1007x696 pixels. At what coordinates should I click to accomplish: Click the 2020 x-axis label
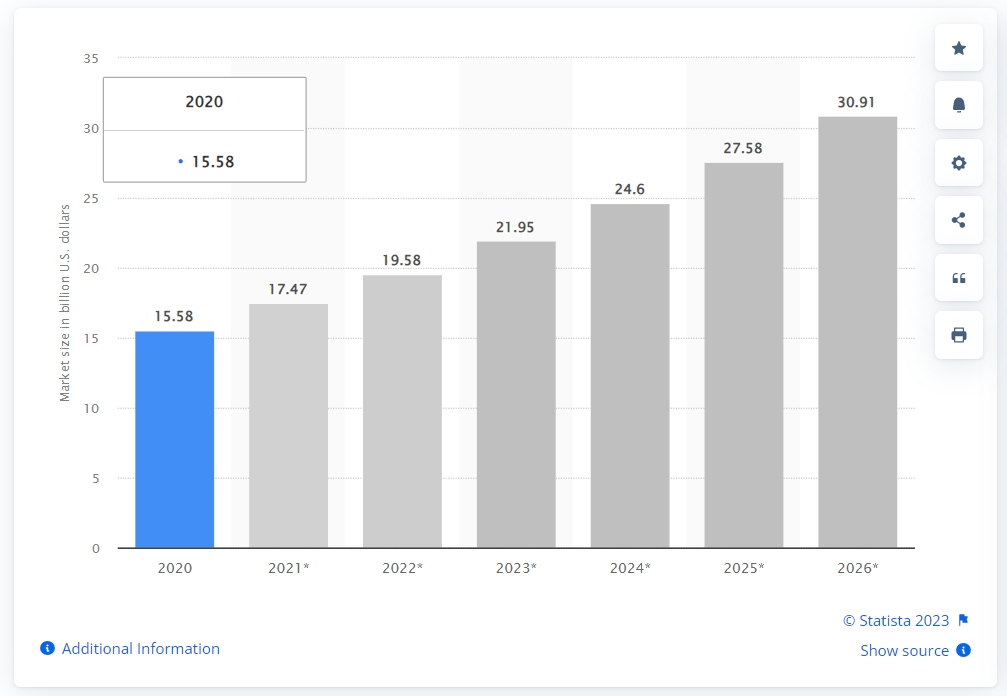pyautogui.click(x=175, y=568)
